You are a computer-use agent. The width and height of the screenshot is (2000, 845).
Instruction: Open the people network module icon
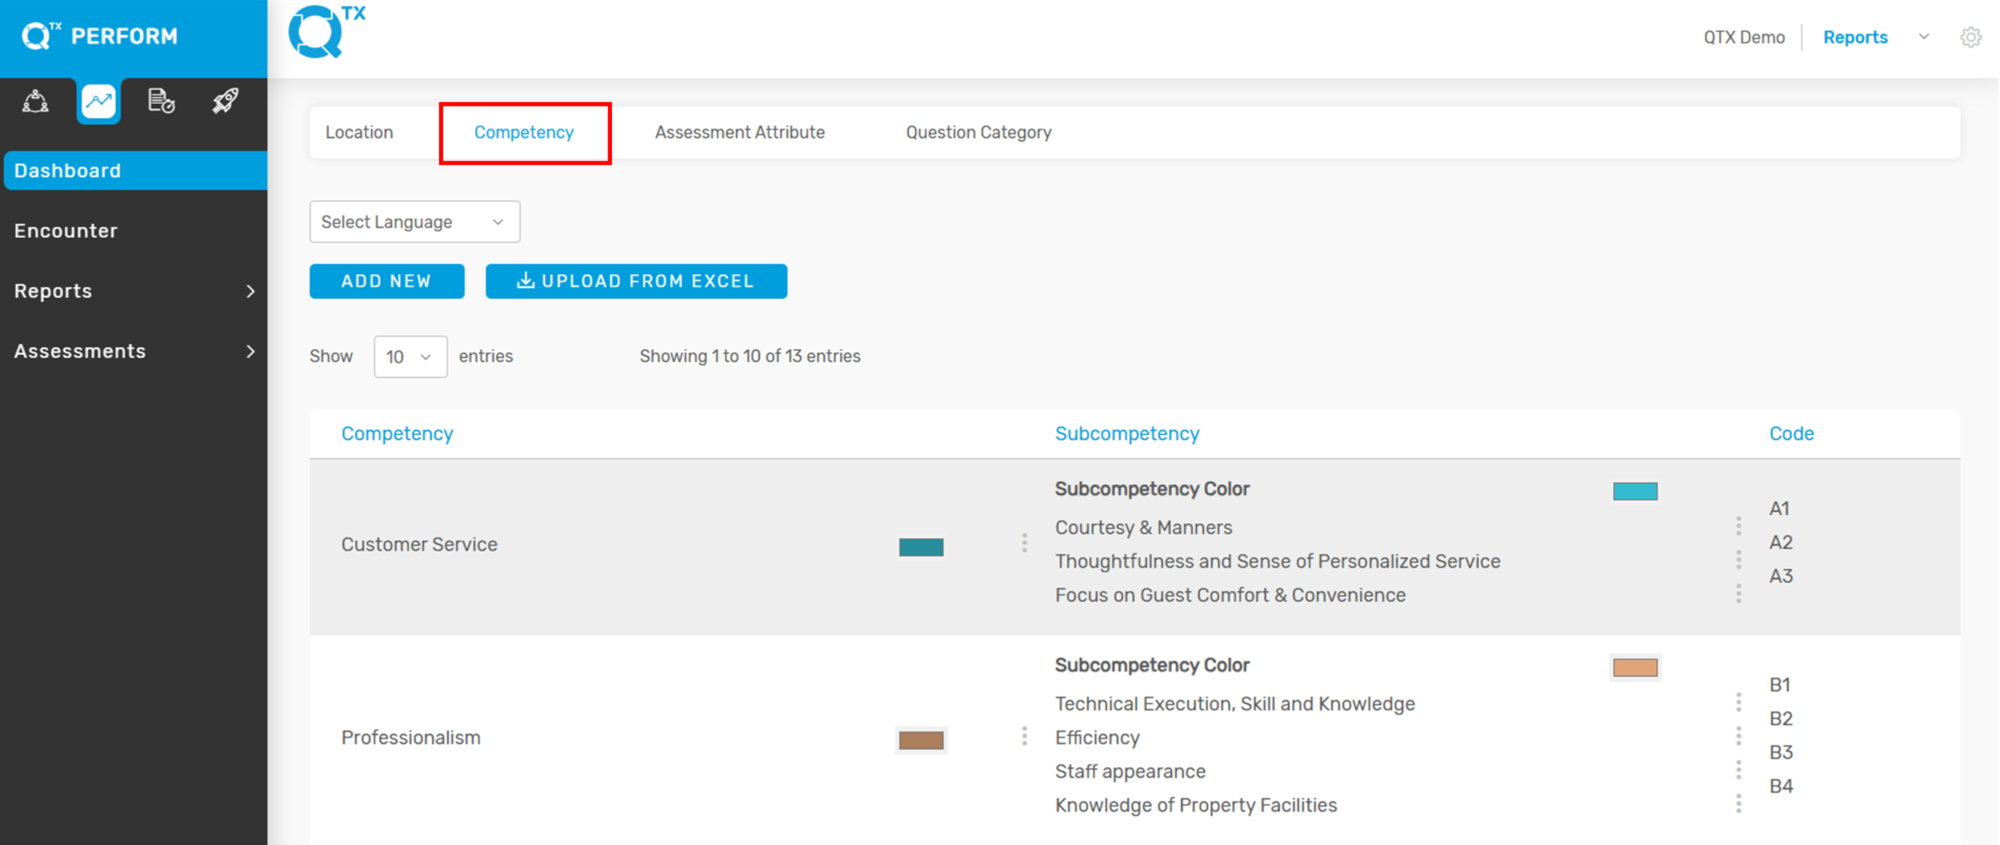click(36, 101)
